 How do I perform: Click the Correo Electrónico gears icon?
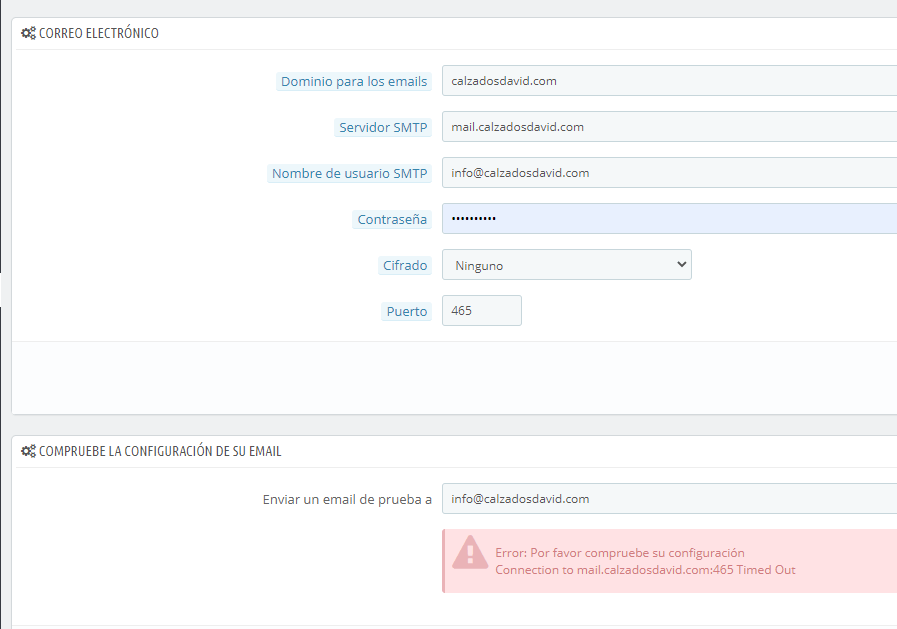tap(28, 33)
